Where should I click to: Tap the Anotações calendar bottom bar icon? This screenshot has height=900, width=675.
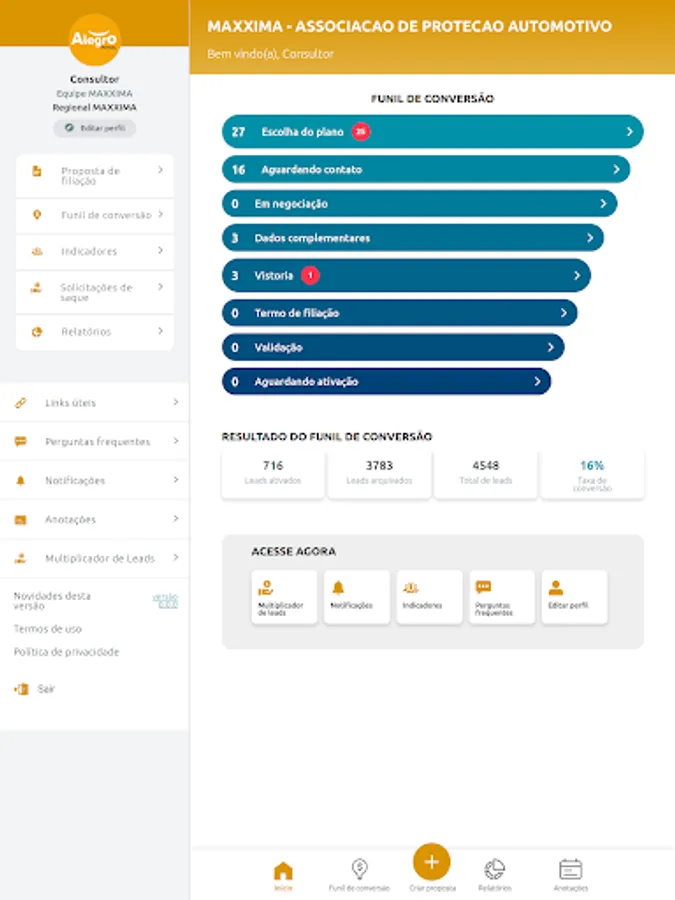pyautogui.click(x=571, y=869)
